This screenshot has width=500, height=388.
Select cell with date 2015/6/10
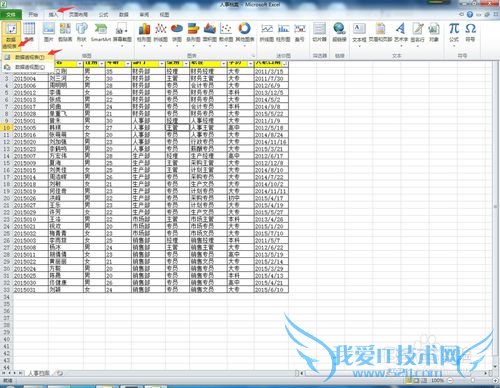(x=271, y=290)
